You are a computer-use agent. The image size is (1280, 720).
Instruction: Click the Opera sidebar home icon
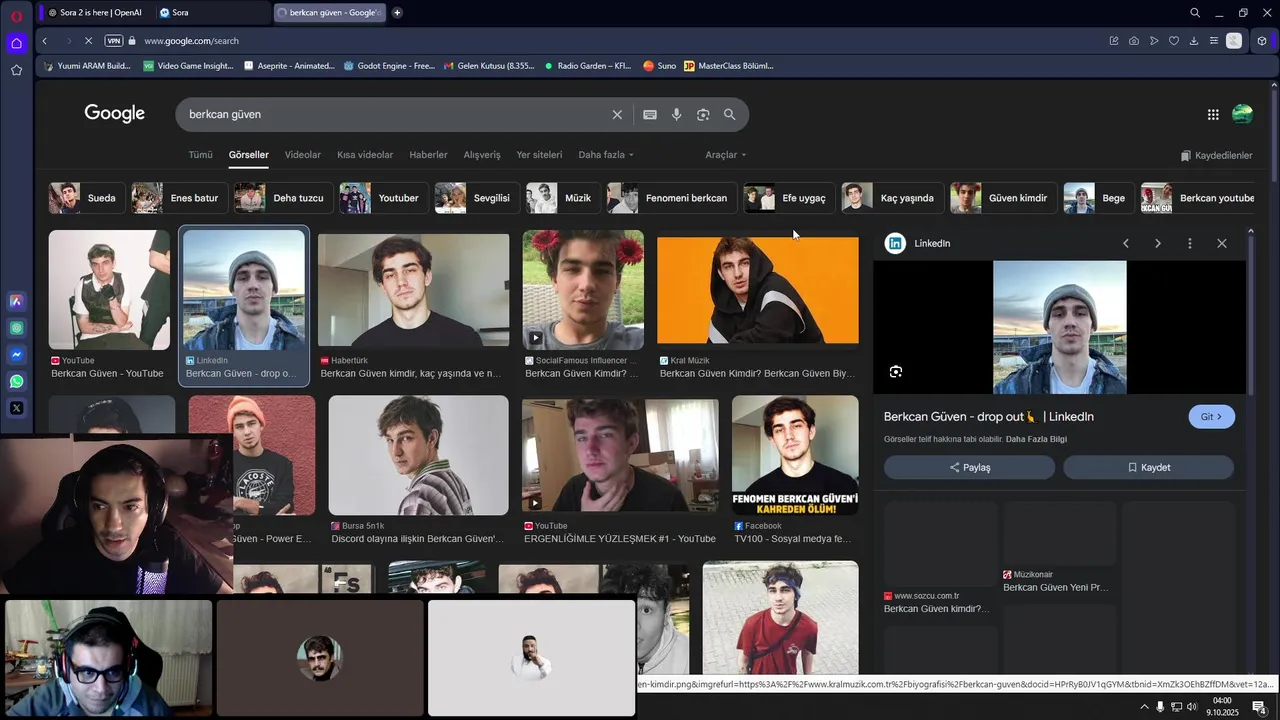click(16, 43)
